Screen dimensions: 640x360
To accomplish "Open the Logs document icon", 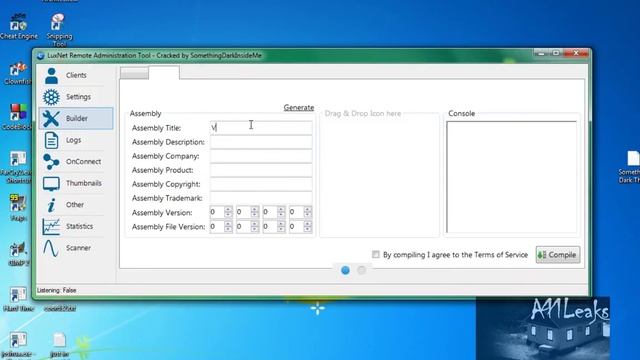I will [51, 140].
